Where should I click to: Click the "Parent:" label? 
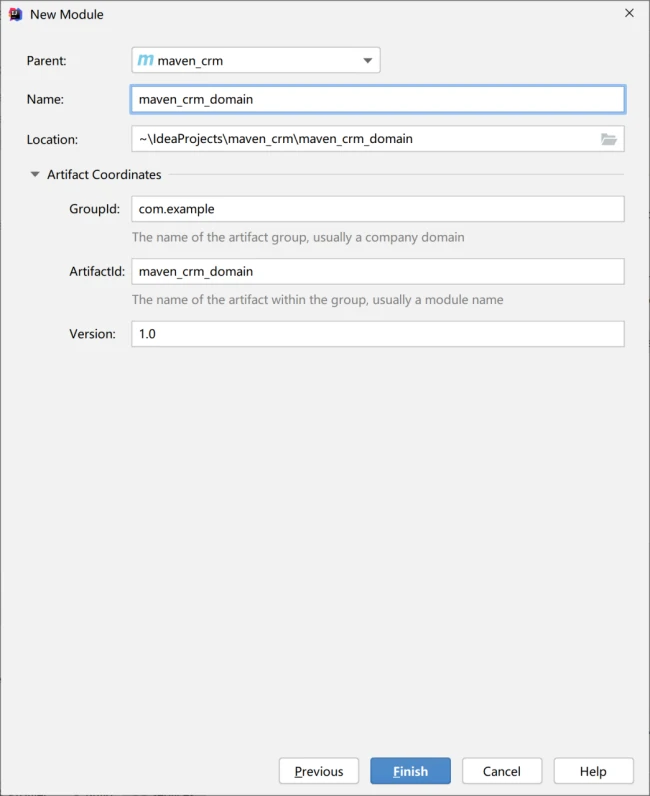point(46,61)
